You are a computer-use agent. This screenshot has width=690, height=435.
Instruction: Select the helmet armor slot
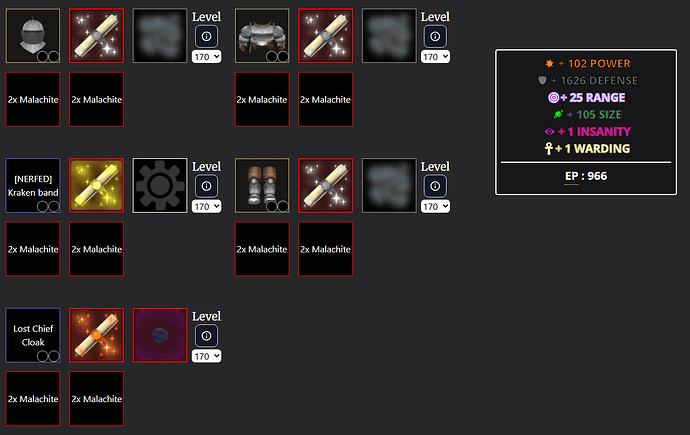point(33,36)
